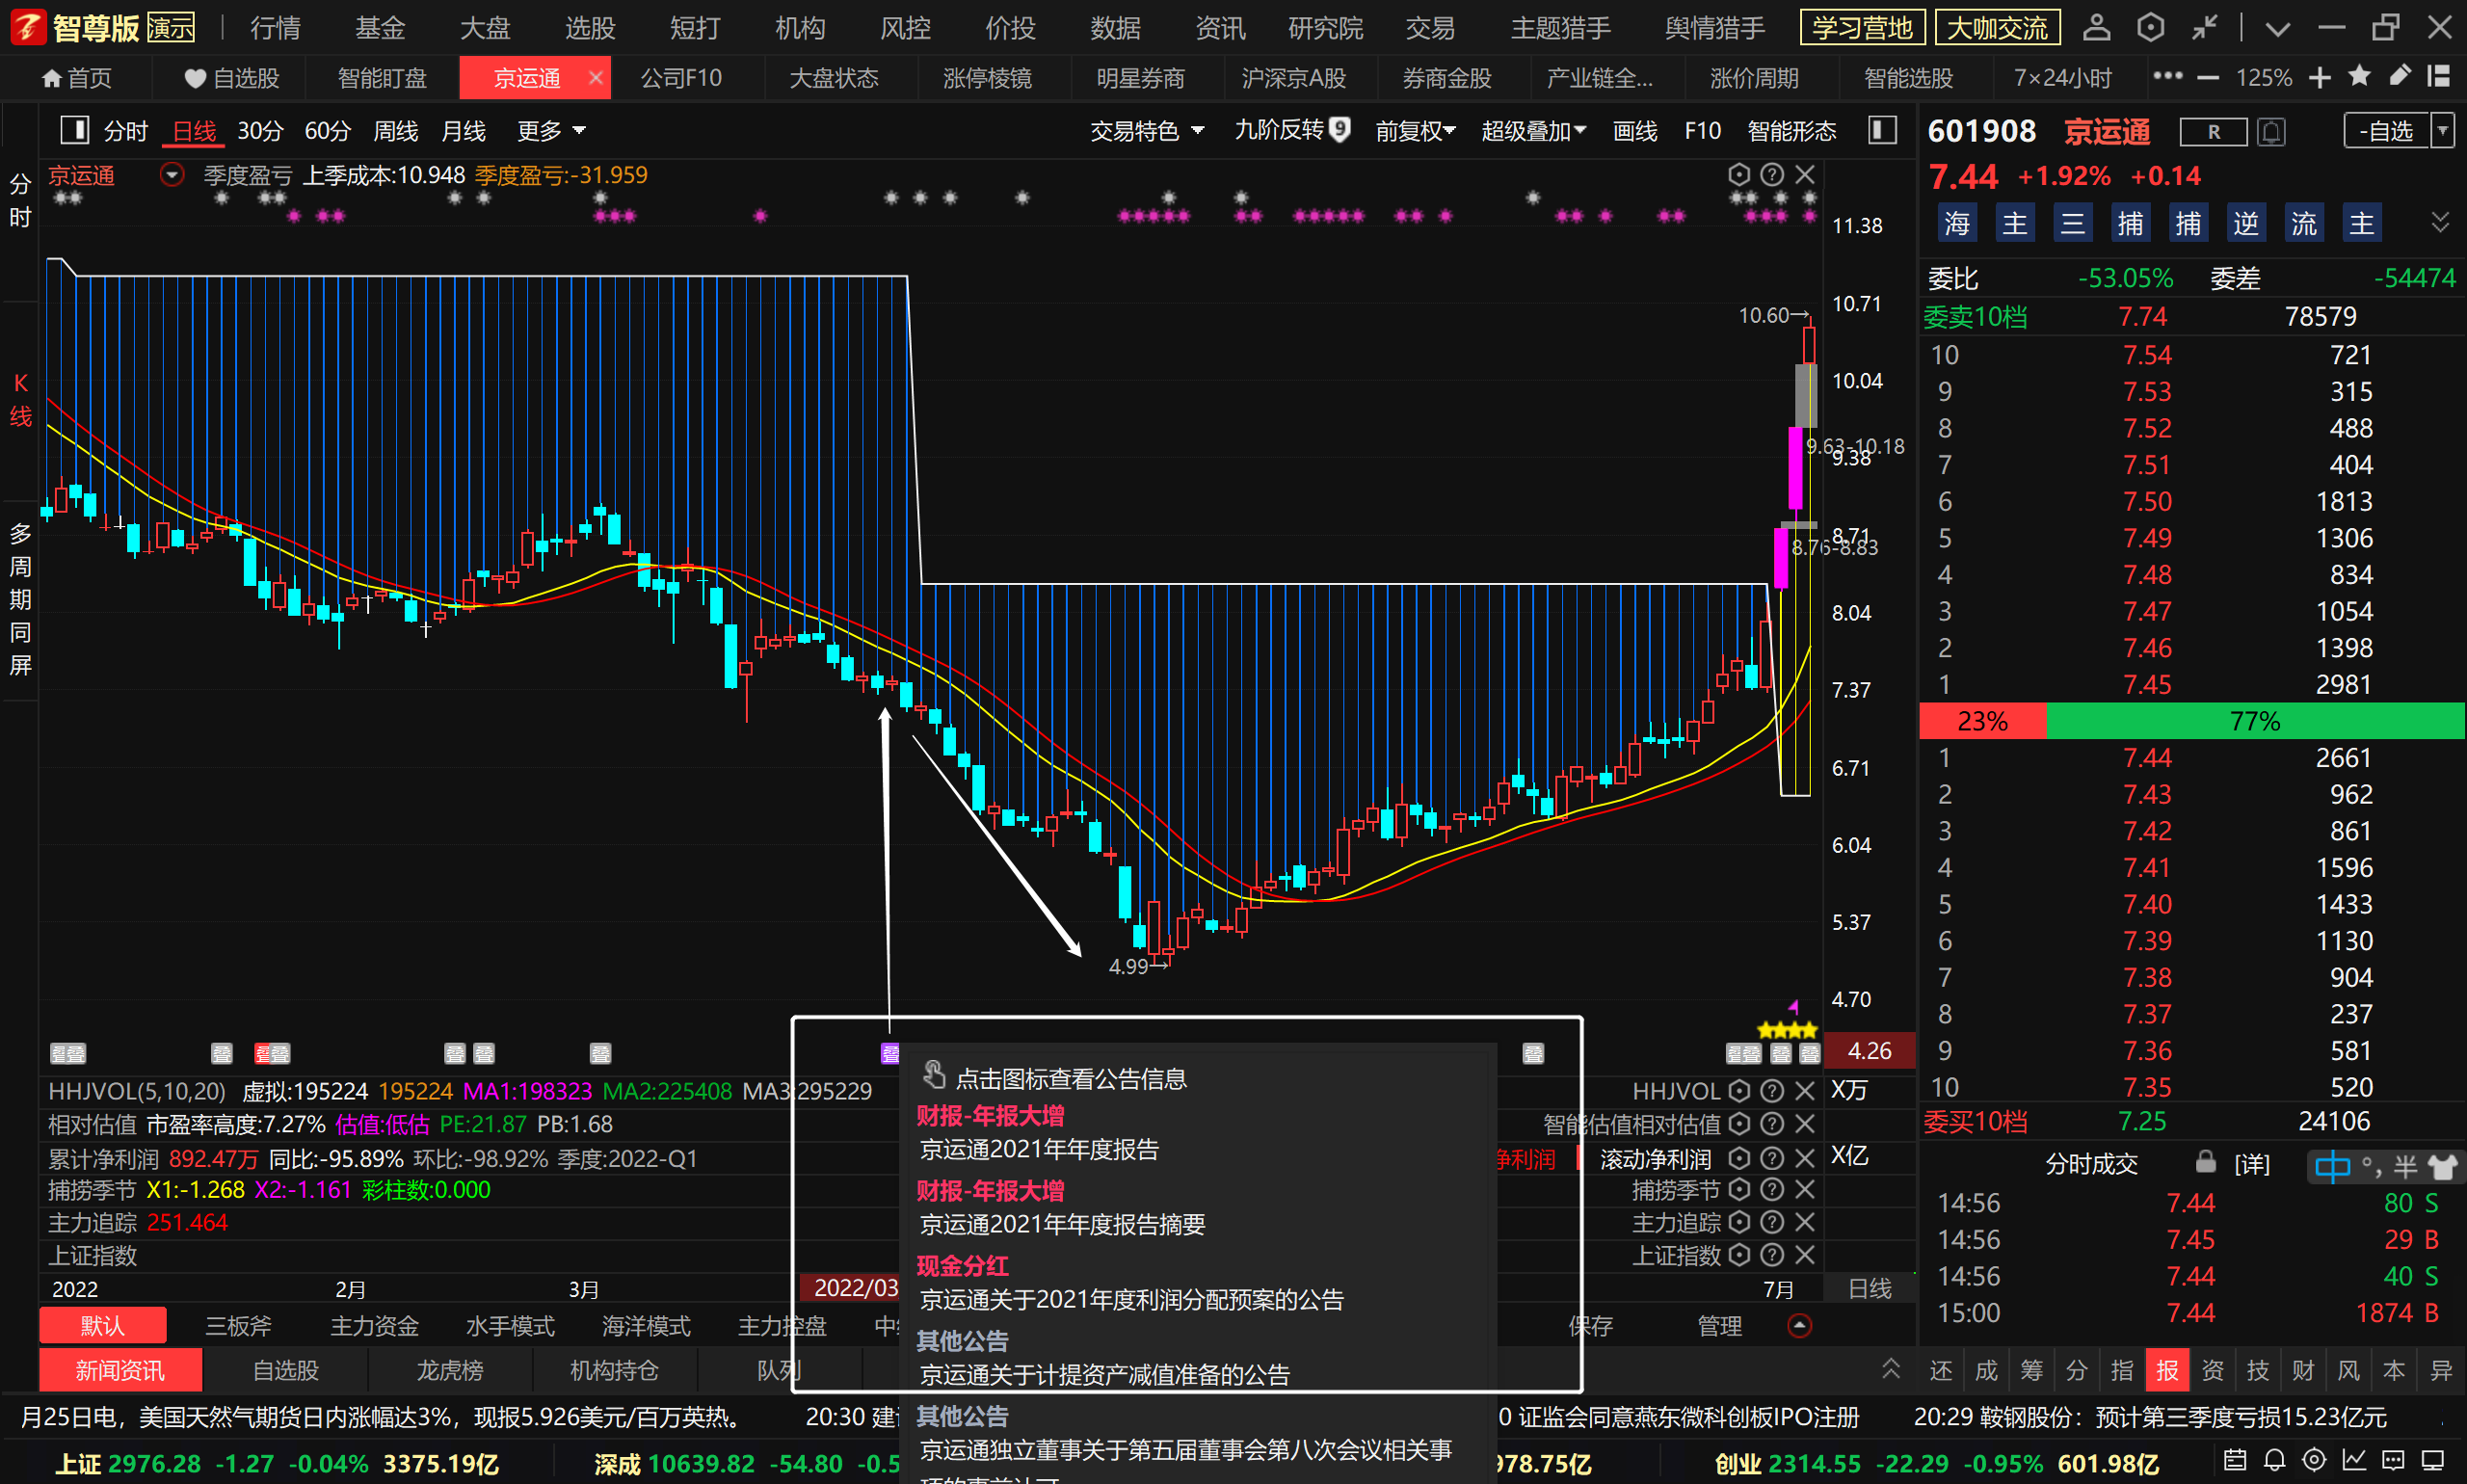Click the shrink-window arrows icon
This screenshot has width=2467, height=1484.
pos(2205,27)
